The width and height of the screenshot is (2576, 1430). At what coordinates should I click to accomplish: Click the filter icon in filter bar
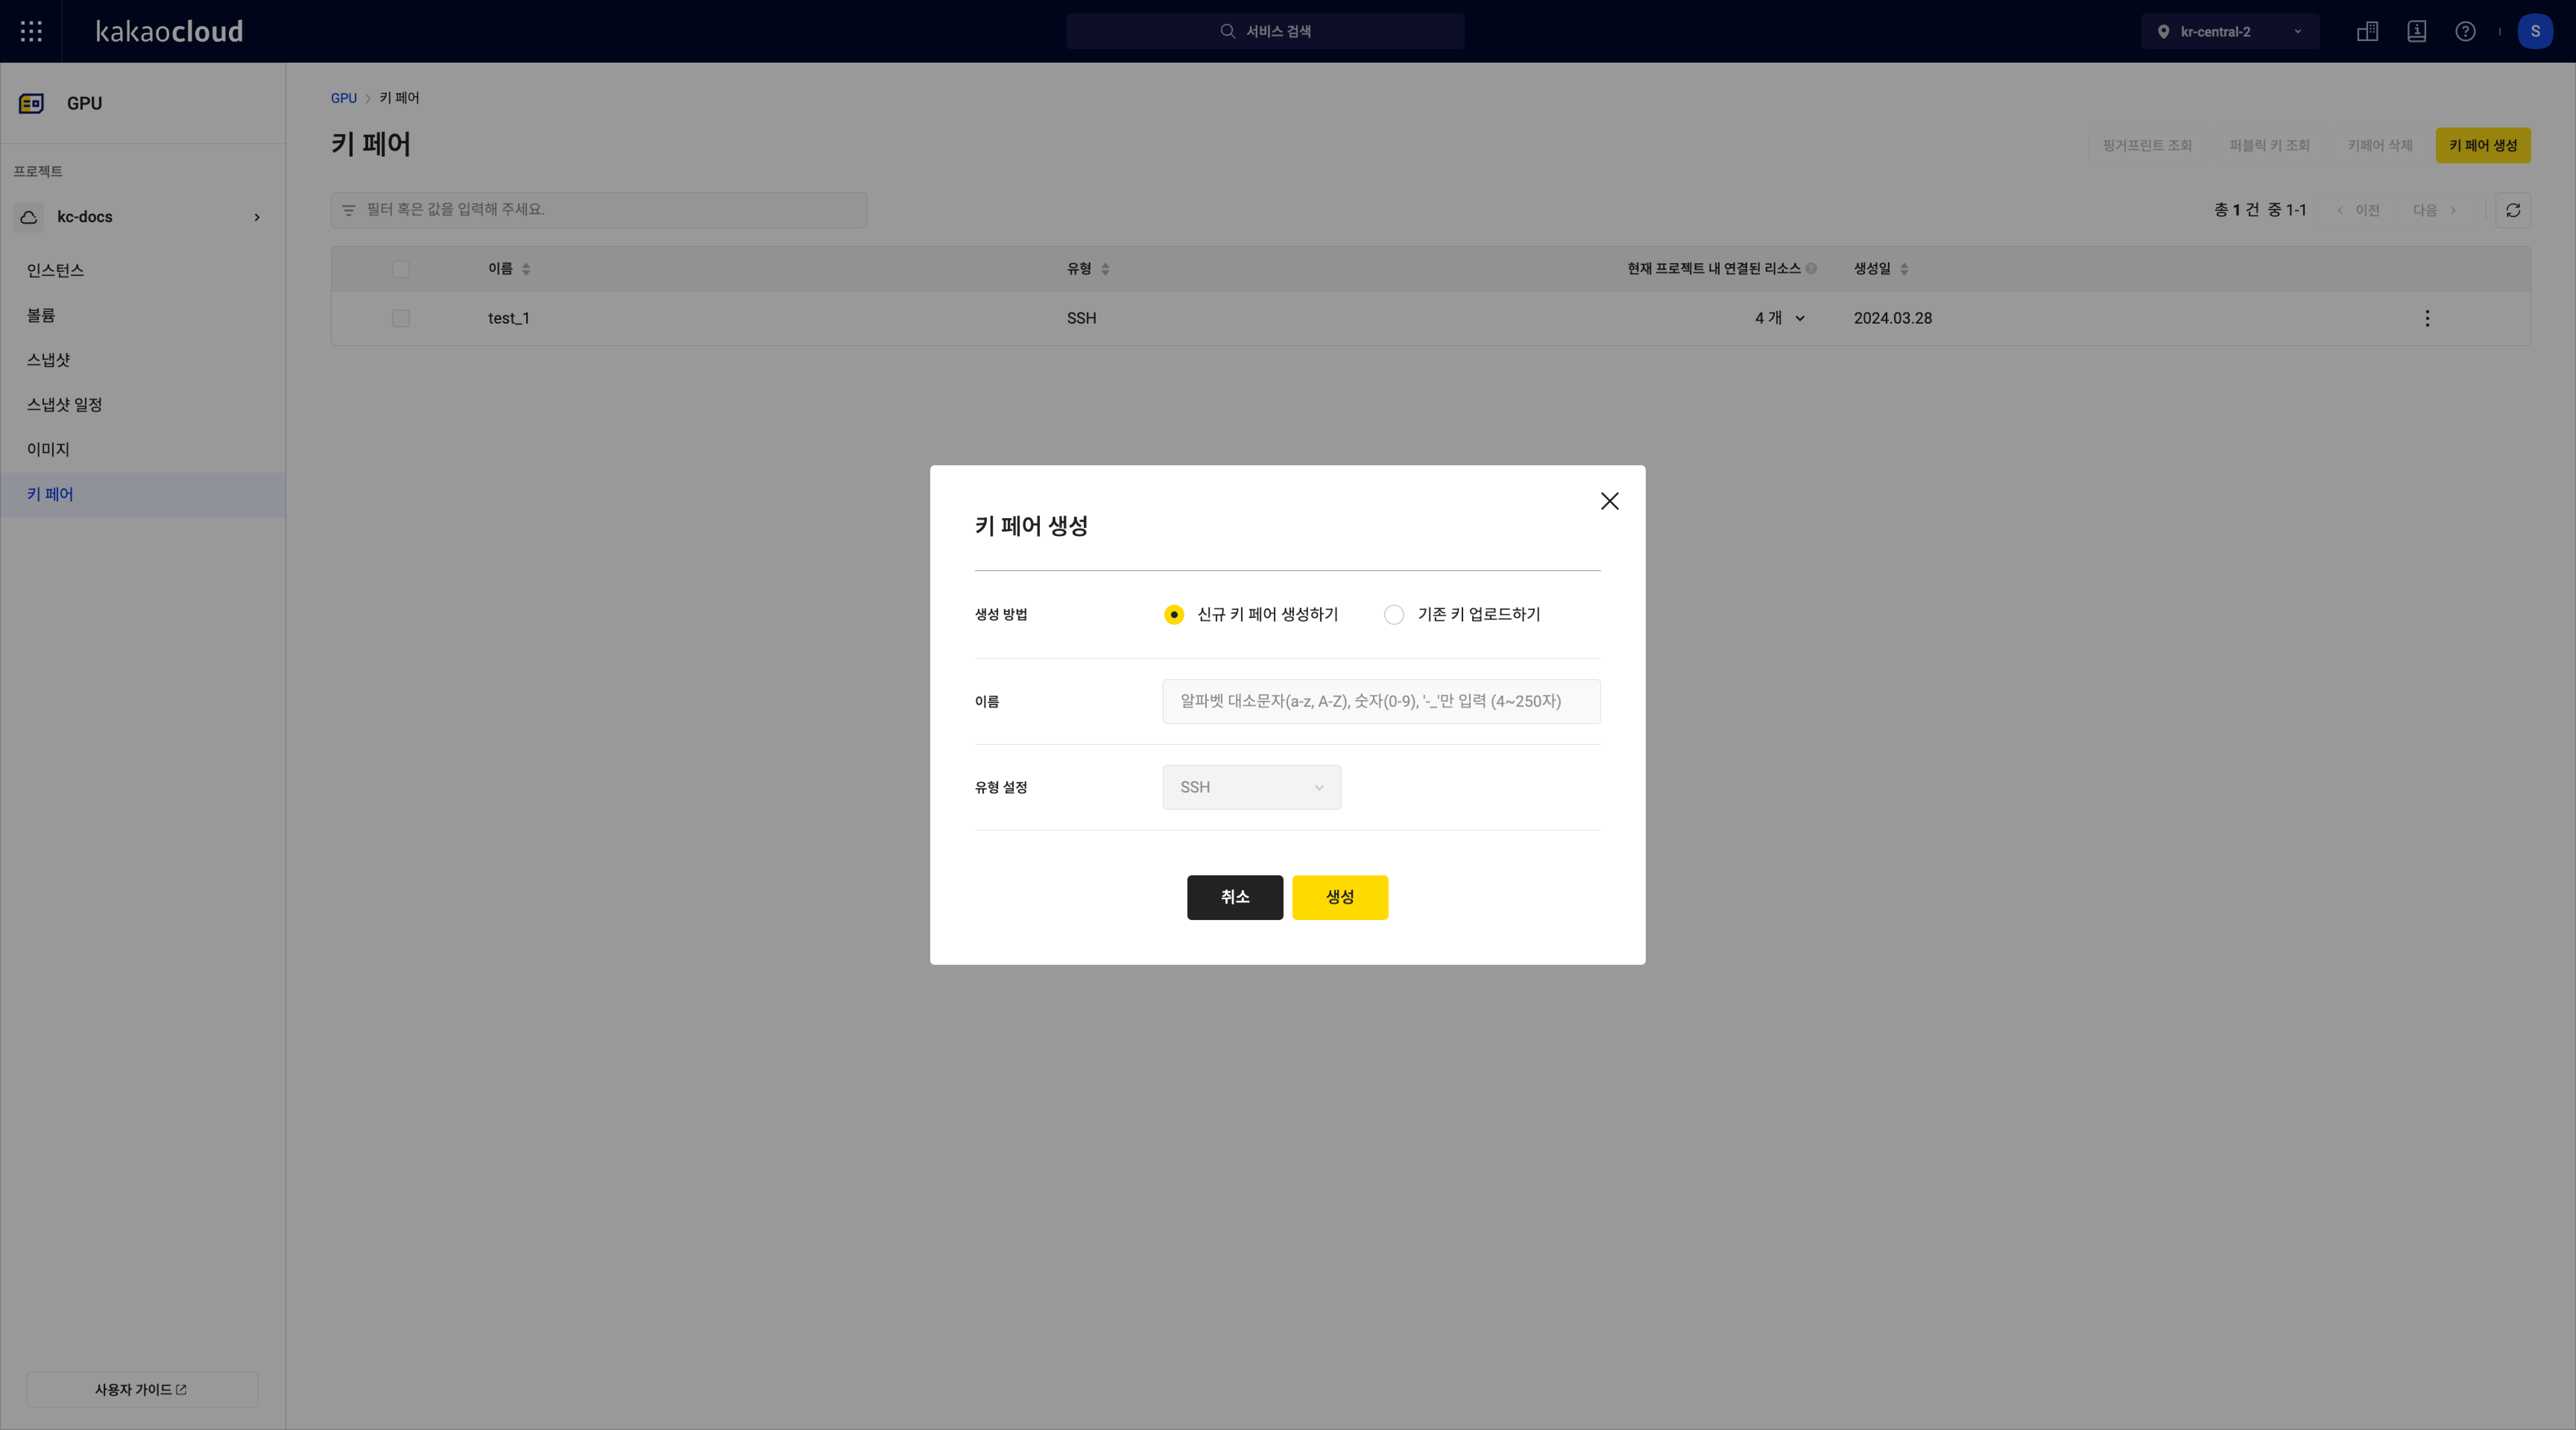tap(349, 210)
